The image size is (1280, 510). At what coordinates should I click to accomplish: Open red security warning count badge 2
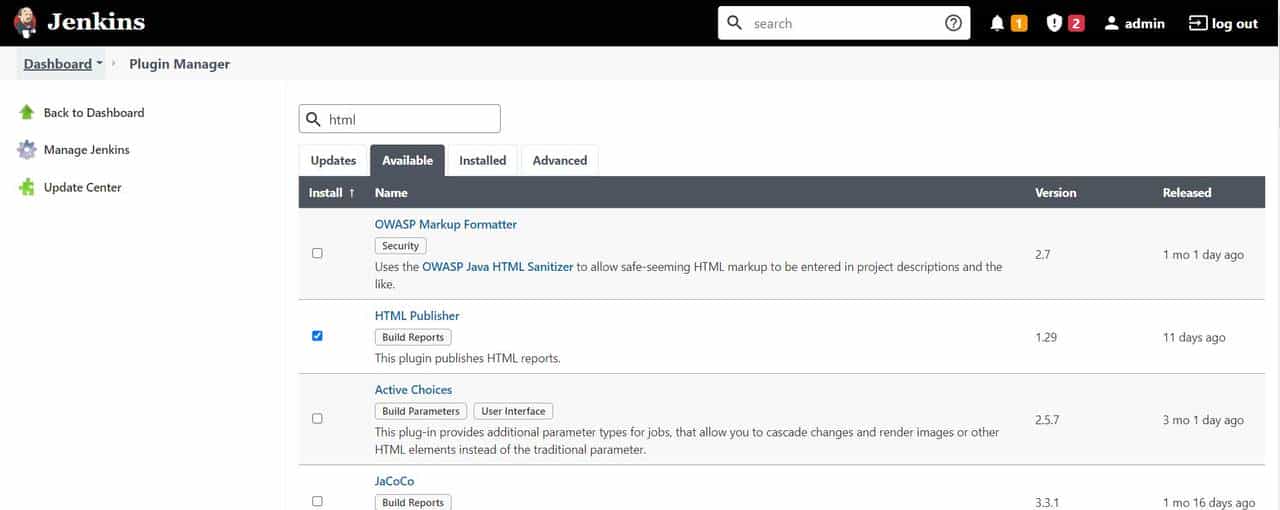click(1076, 23)
